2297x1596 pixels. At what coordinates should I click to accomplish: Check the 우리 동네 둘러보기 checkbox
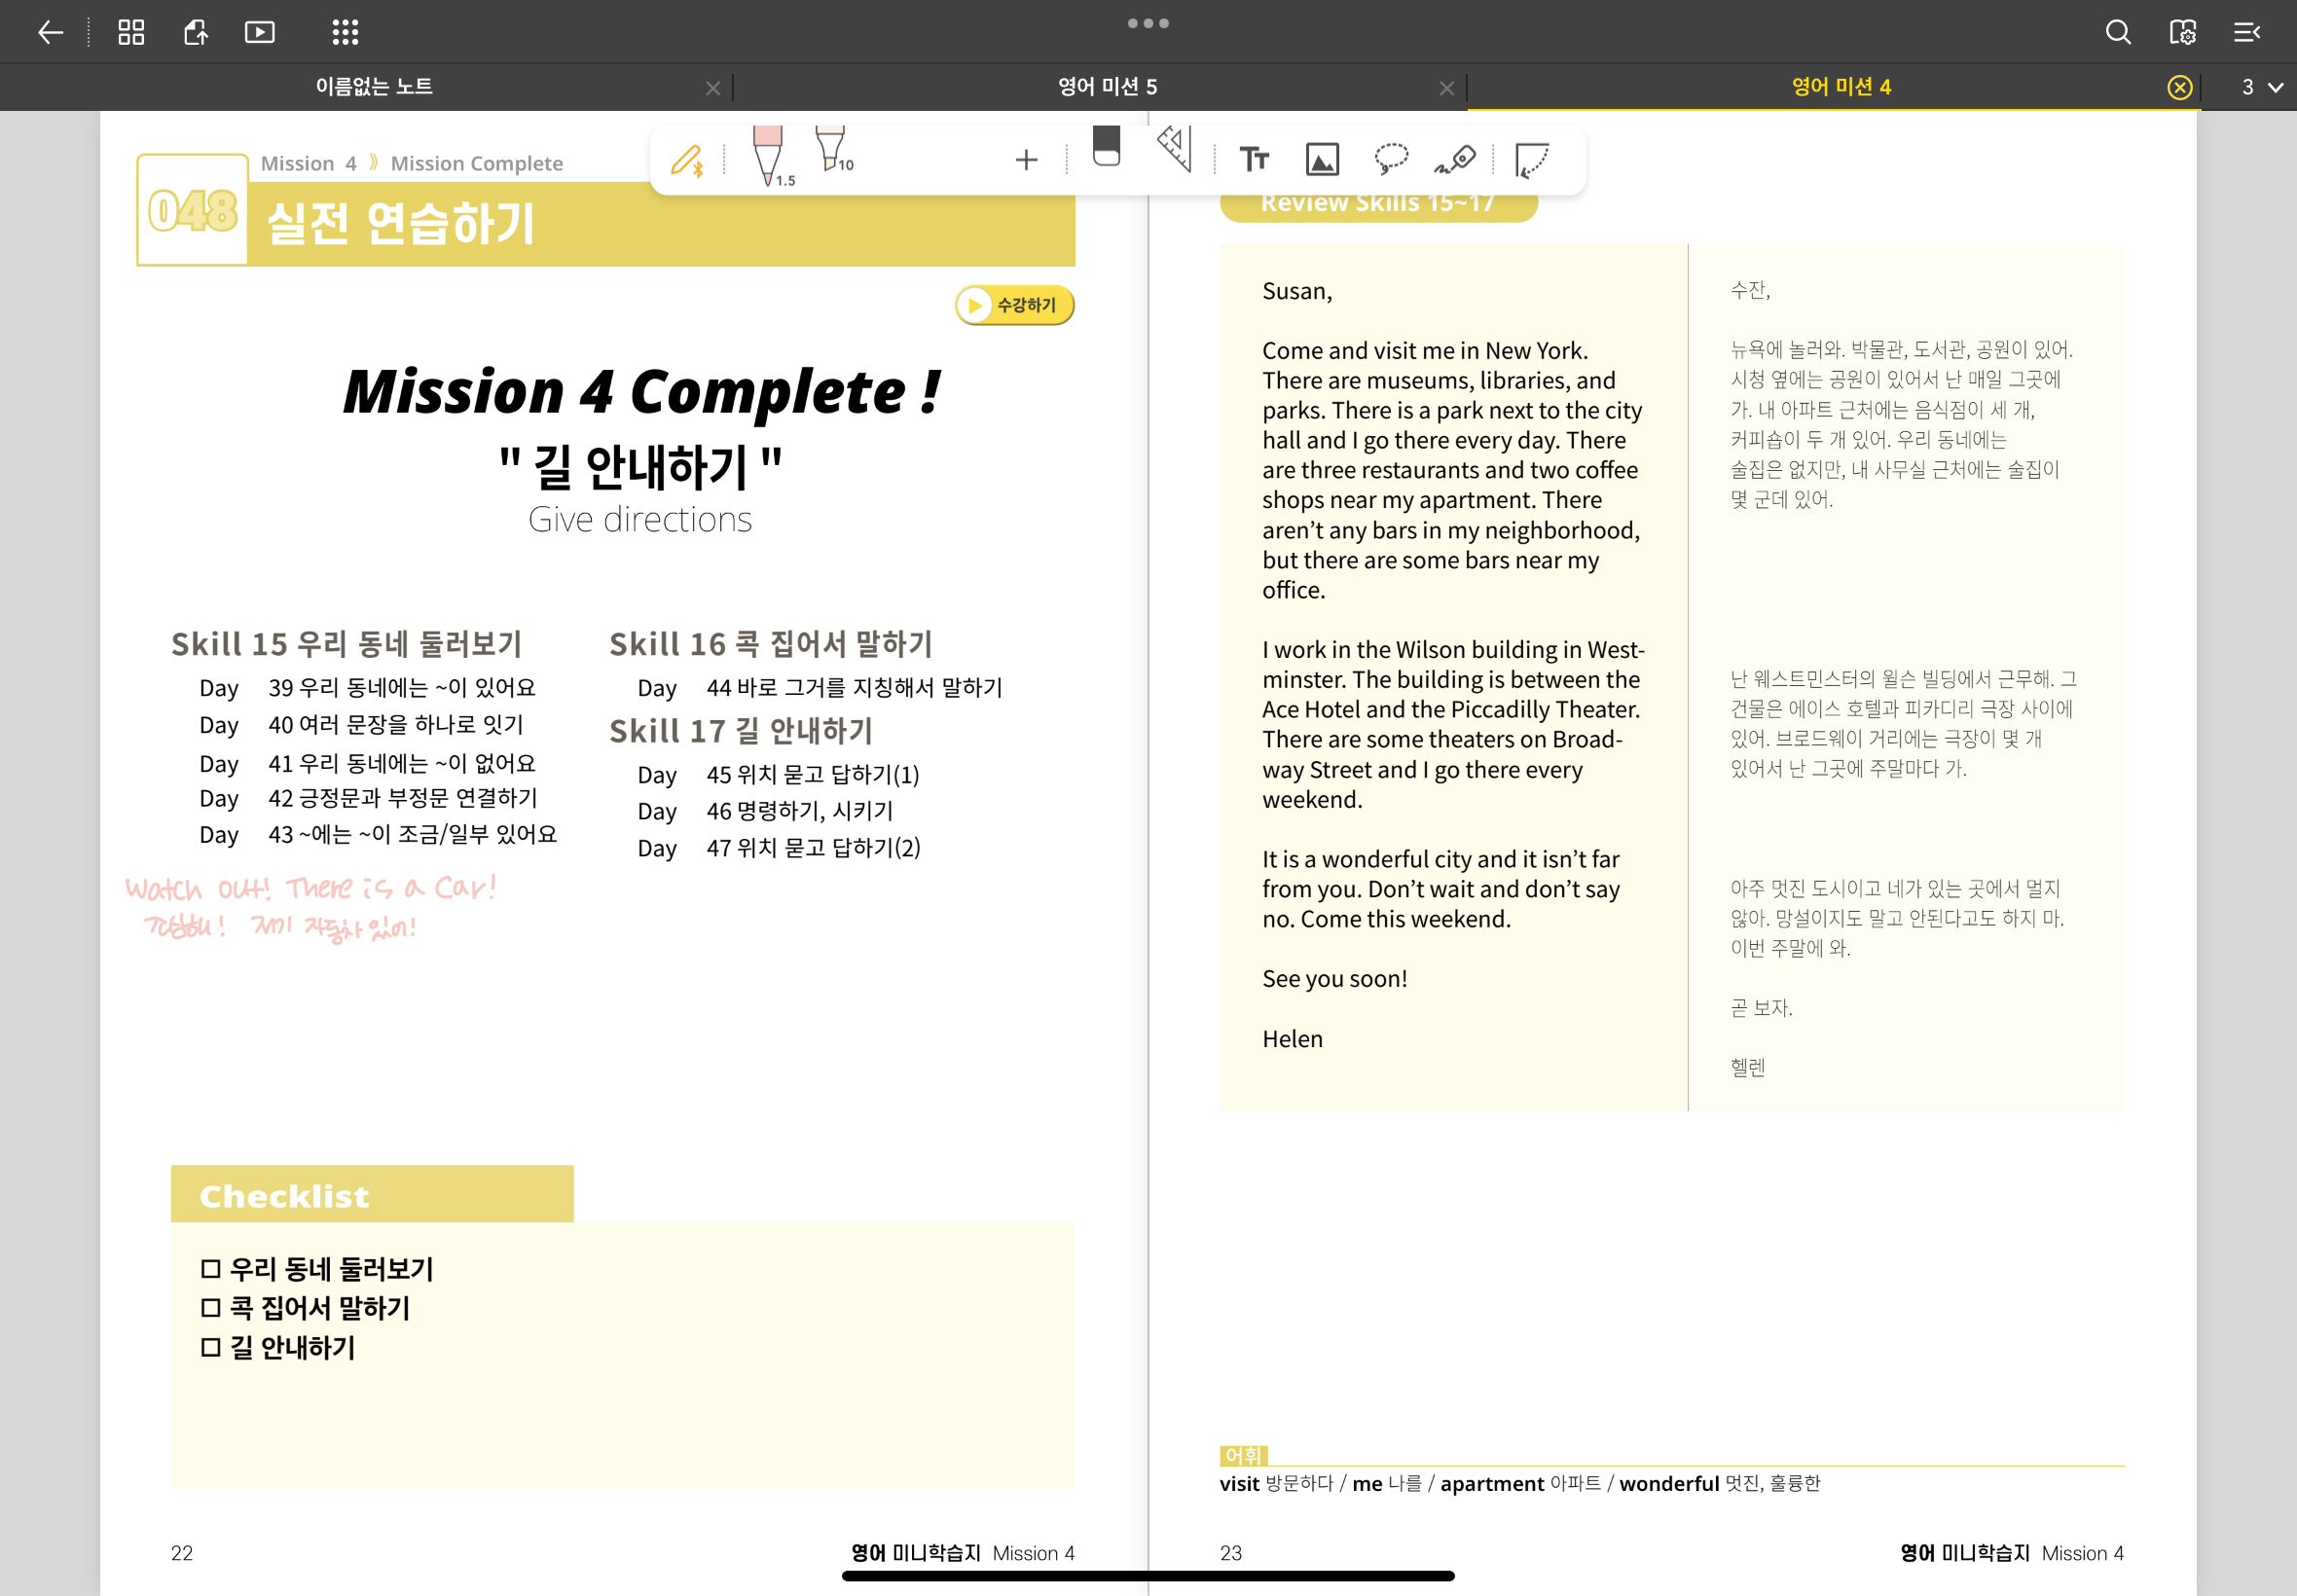tap(210, 1269)
